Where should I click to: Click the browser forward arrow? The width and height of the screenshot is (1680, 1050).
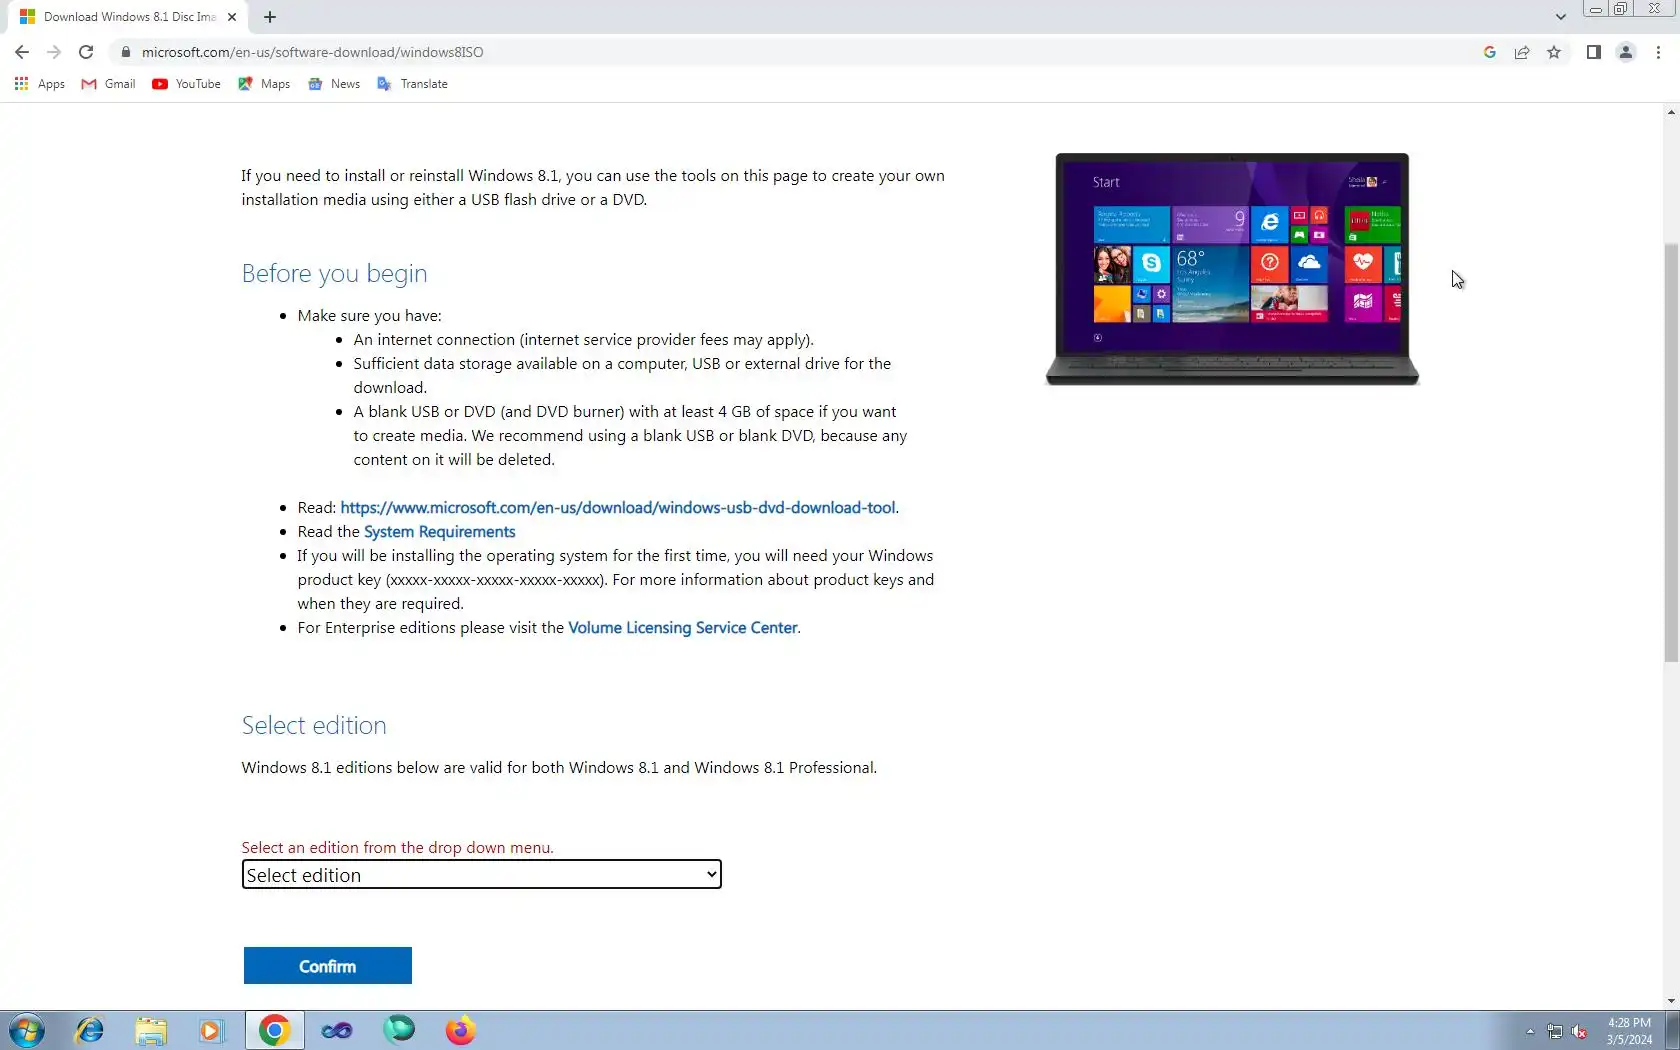coord(54,52)
